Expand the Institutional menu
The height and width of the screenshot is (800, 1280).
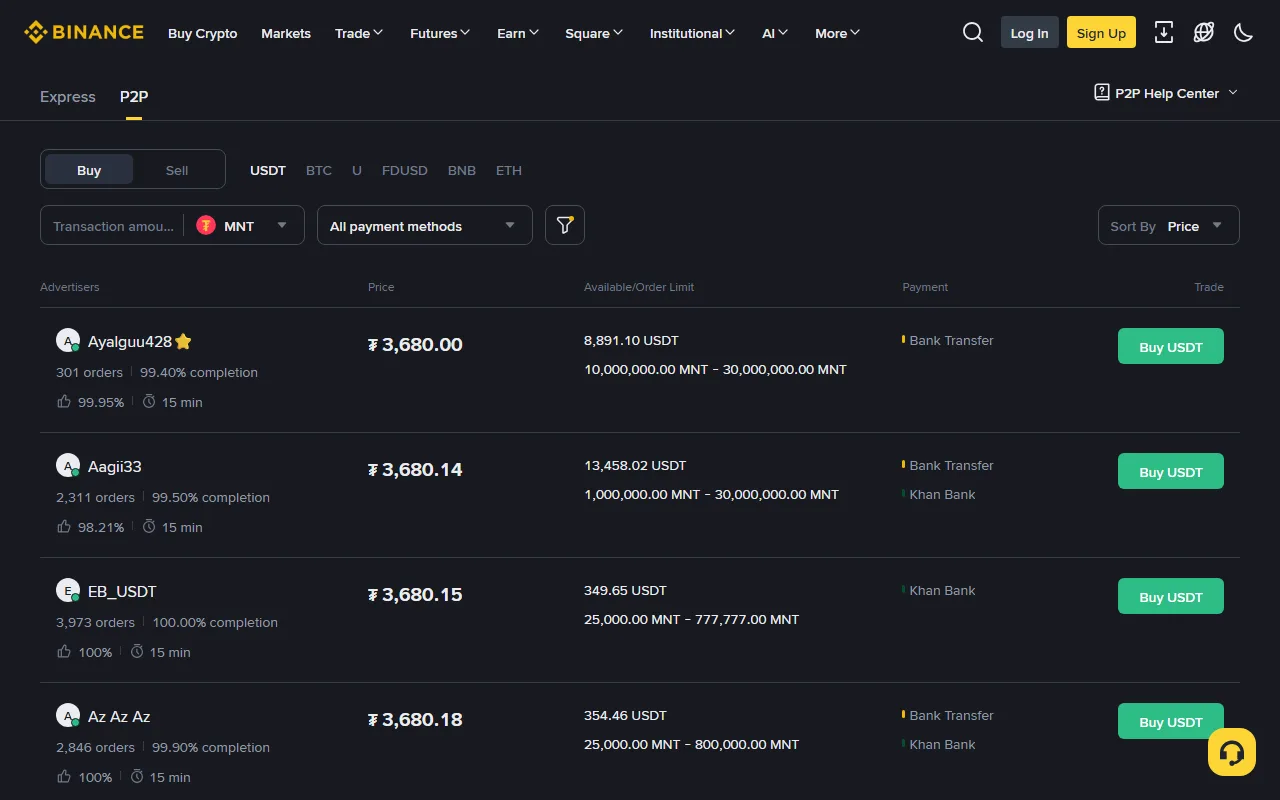[x=692, y=33]
